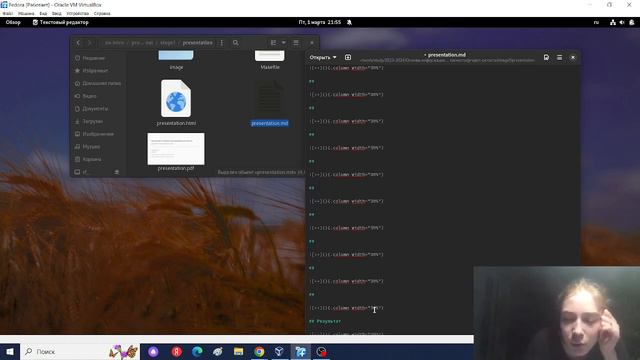Viewport: 640px width, 360px height.
Task: Open the Fedora VM taskbar icon
Action: click(x=300, y=351)
